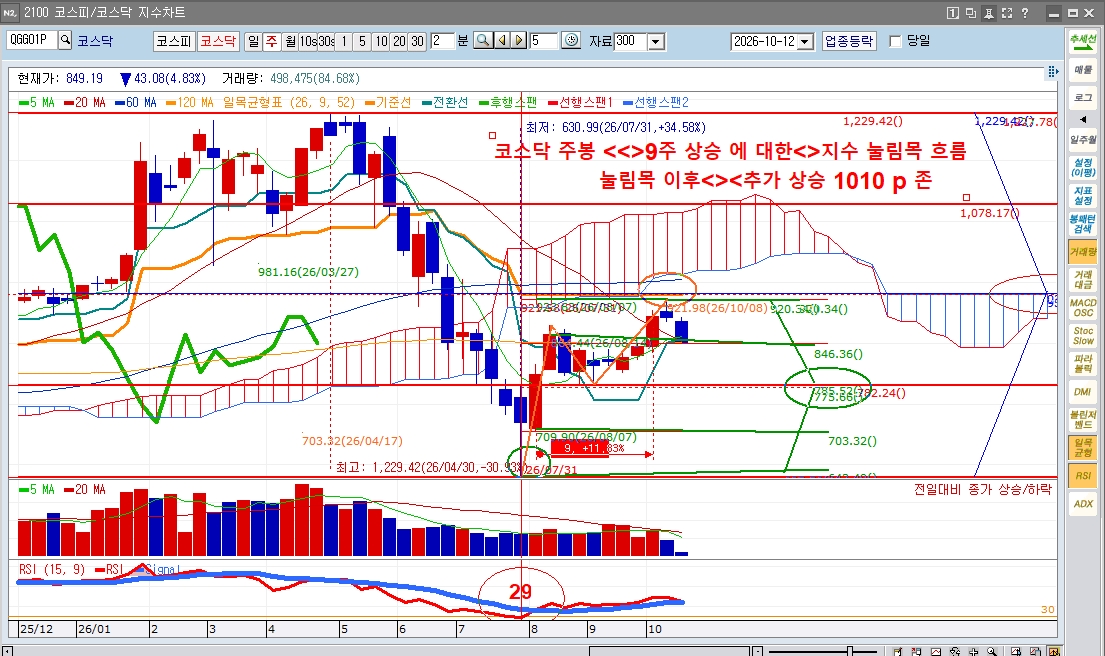1105x656 pixels.
Task: Toggle the 일목균형 indicator in sidebar
Action: [1082, 447]
